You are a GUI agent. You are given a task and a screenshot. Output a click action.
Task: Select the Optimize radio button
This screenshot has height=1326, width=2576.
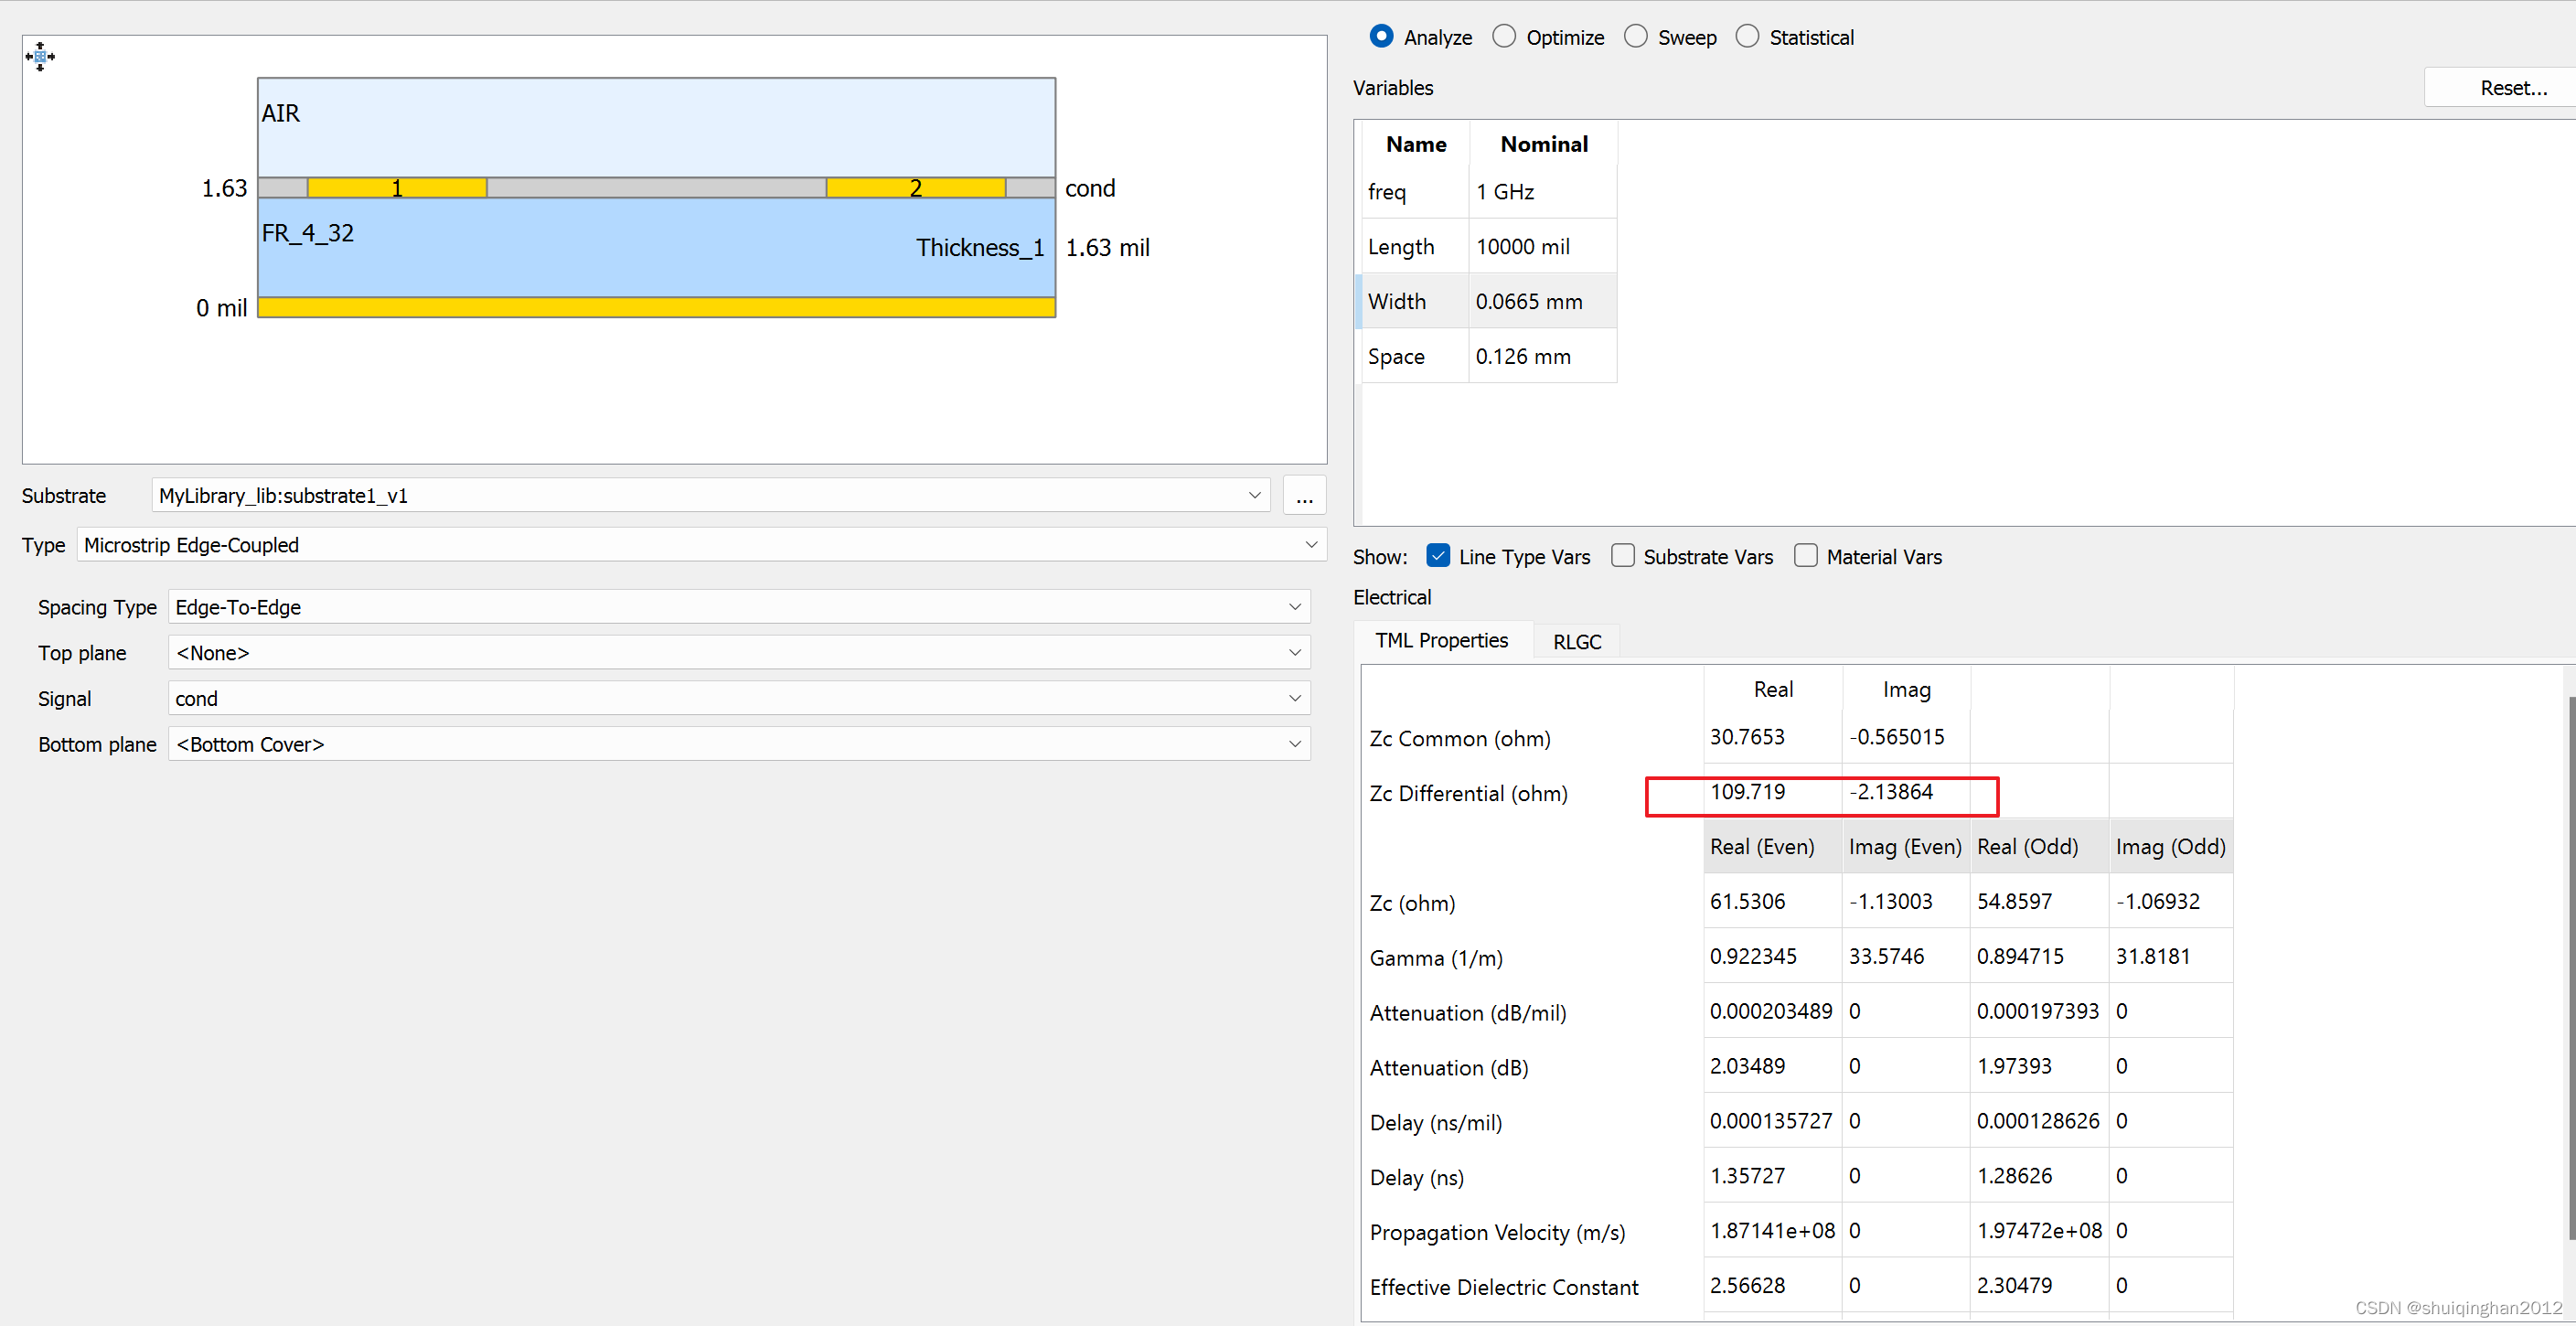1503,37
